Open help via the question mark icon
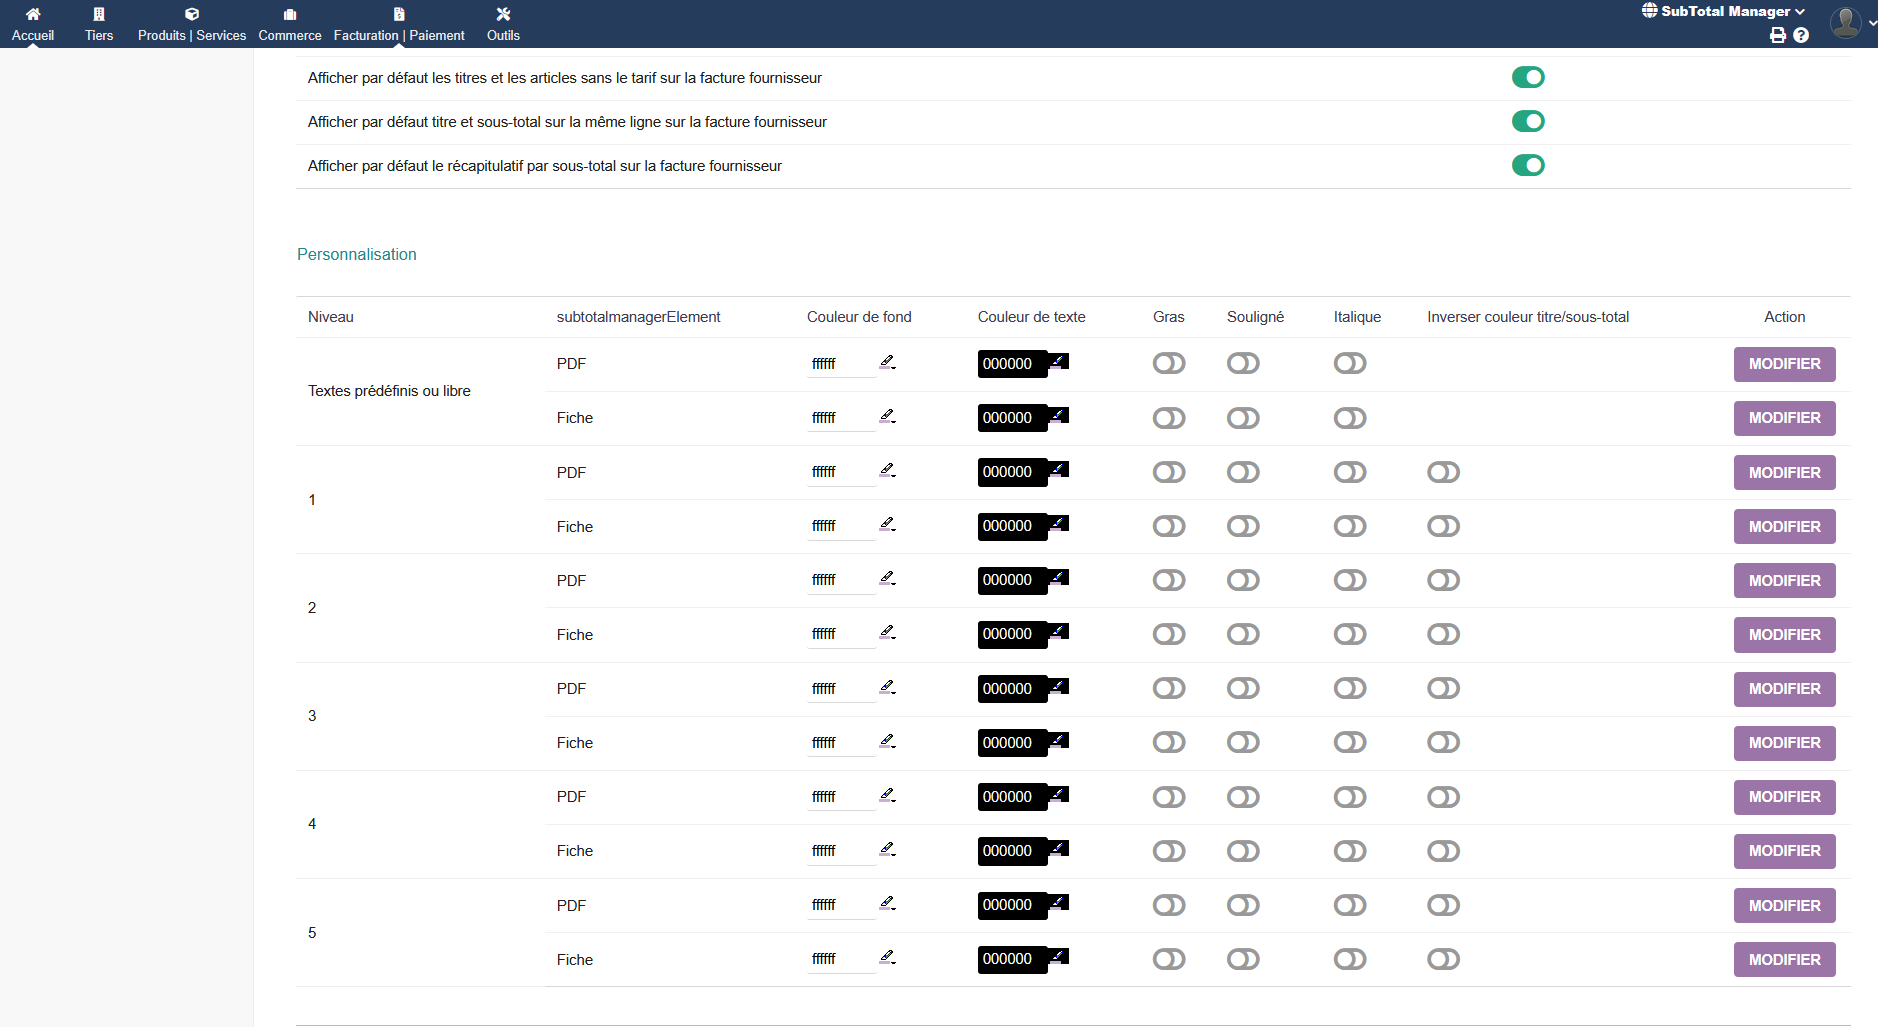The image size is (1878, 1027). (1801, 35)
